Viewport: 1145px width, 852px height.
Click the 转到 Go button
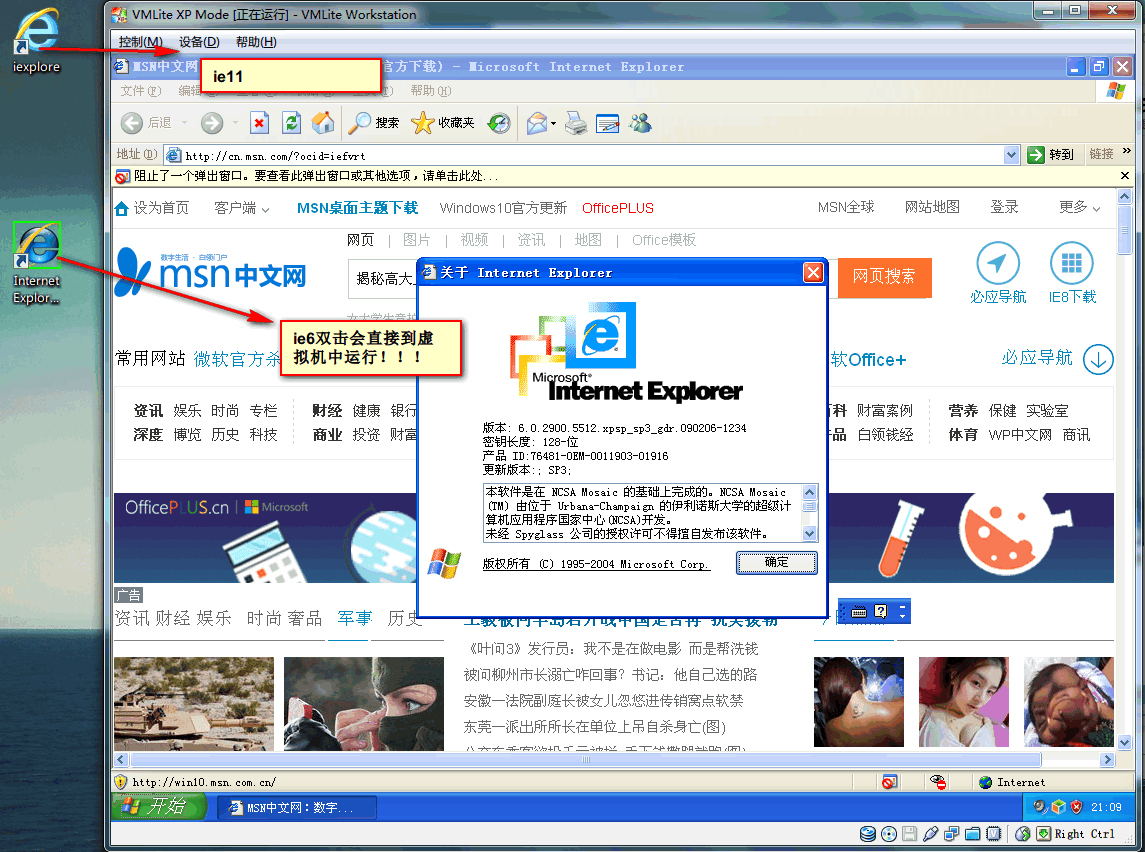pyautogui.click(x=1051, y=154)
